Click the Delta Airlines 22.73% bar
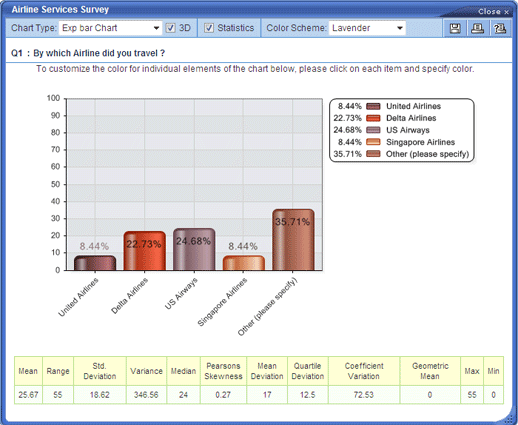The image size is (518, 425). (144, 251)
